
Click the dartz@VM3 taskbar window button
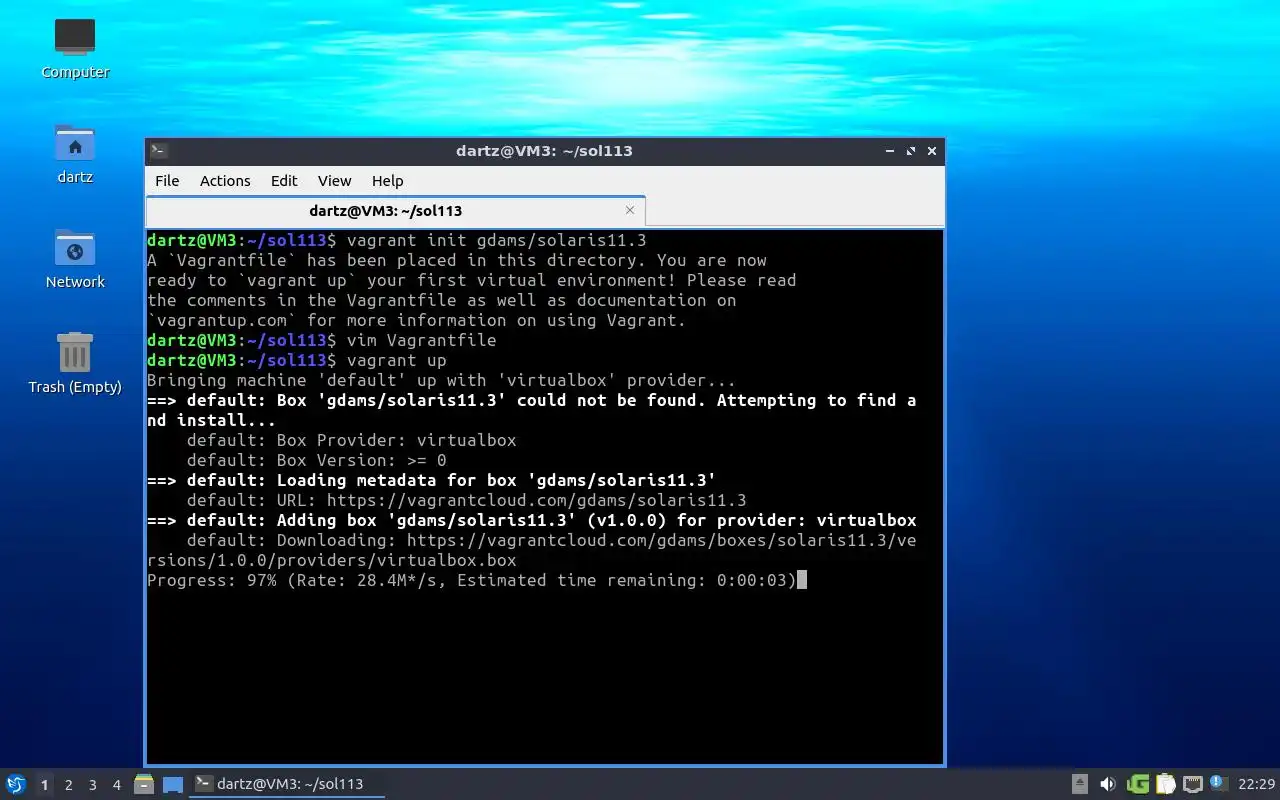click(288, 784)
